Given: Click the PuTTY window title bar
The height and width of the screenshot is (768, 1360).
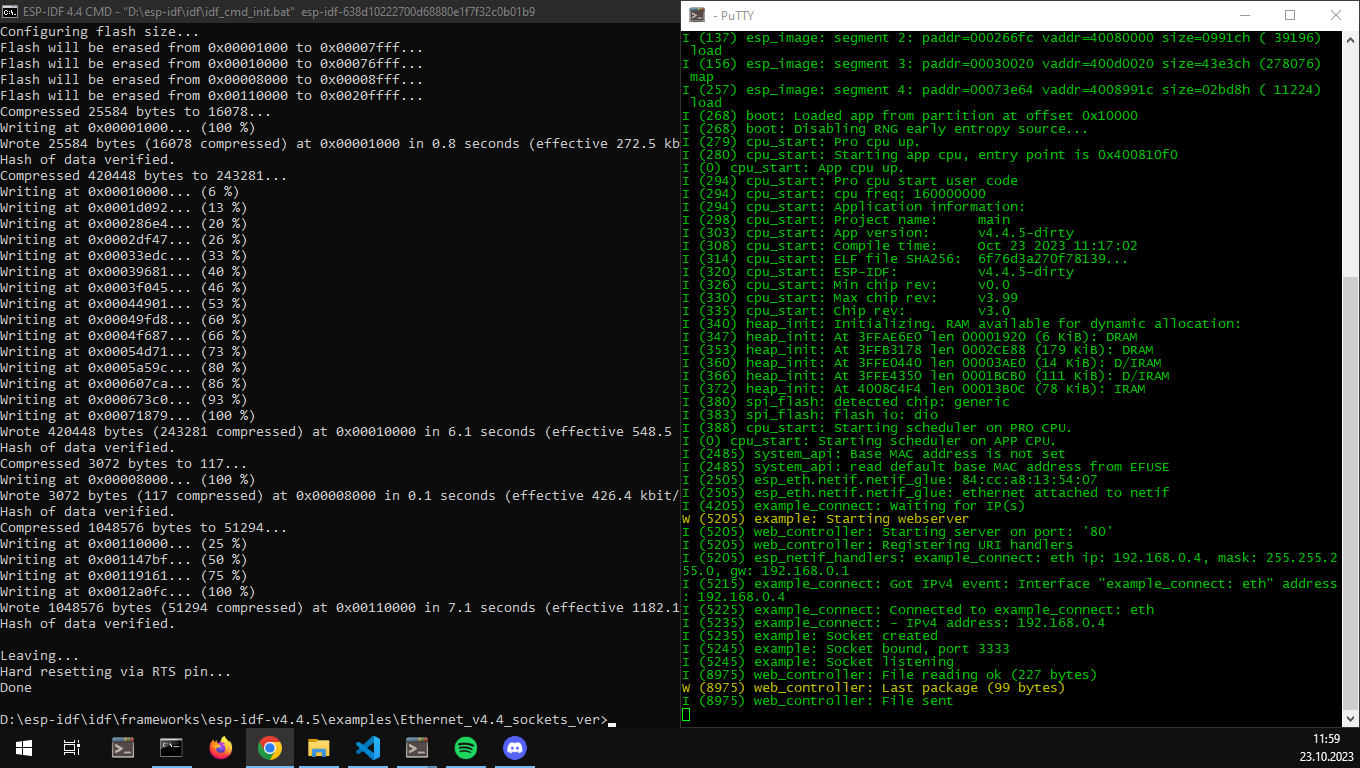Looking at the screenshot, I should (960, 15).
